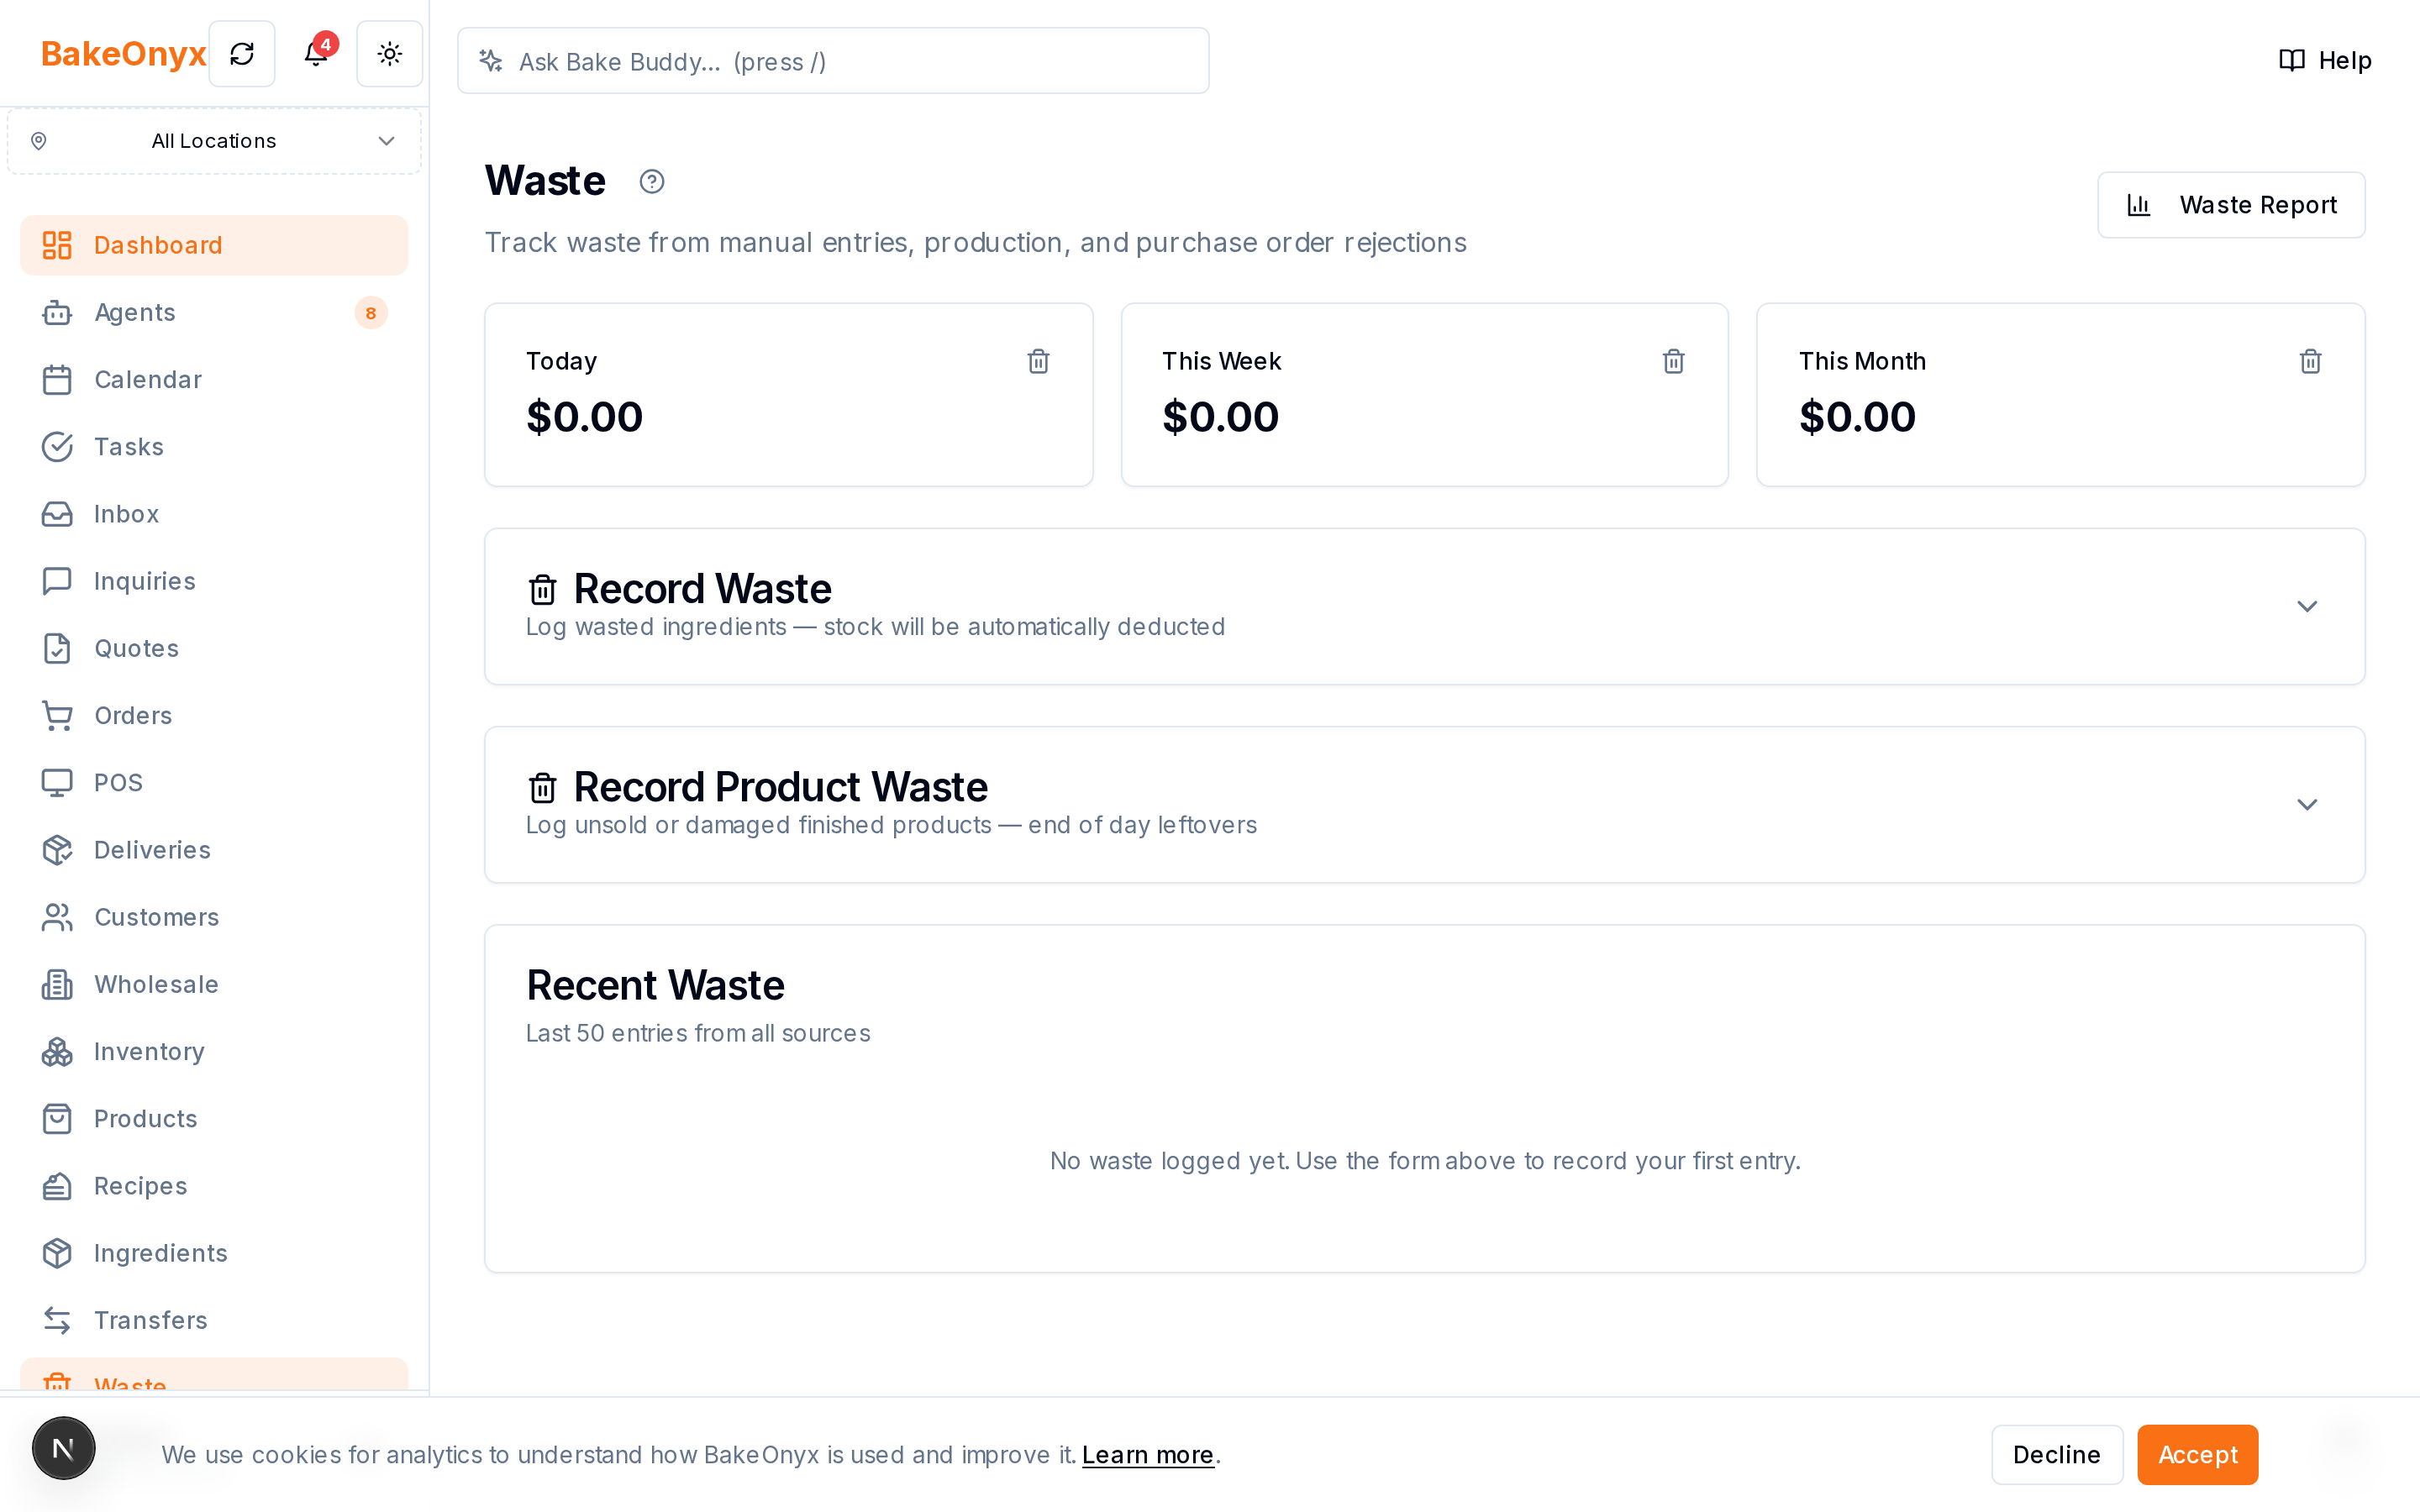The width and height of the screenshot is (2420, 1512).
Task: Click the Agents robot icon in sidebar
Action: 57,313
